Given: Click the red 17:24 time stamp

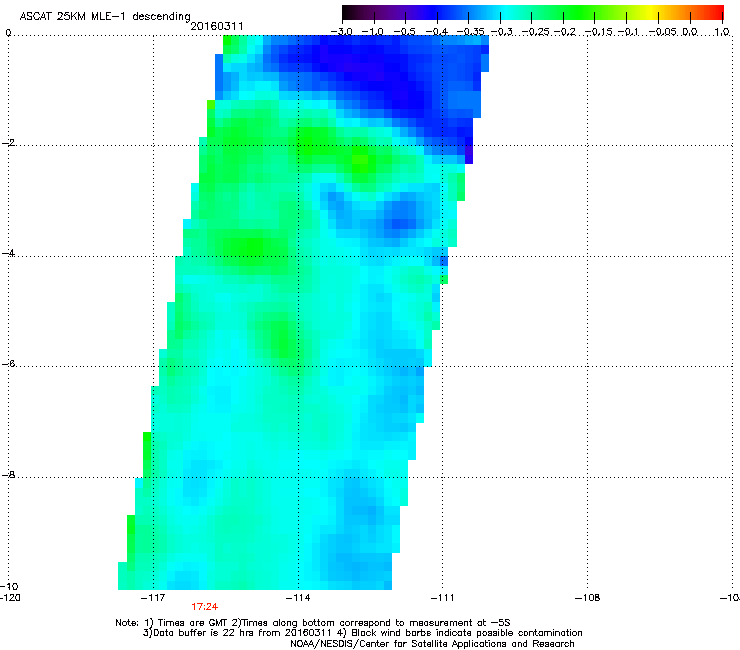Looking at the screenshot, I should pos(204,607).
